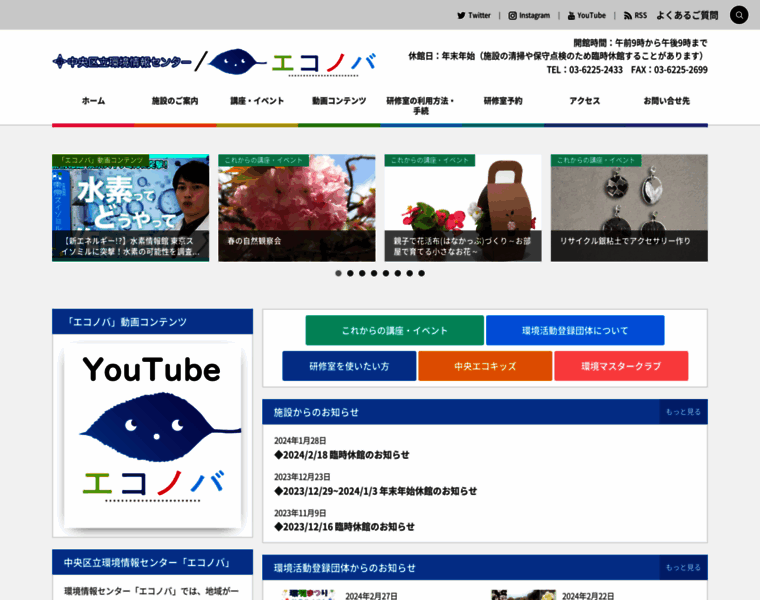760x600 pixels.
Task: Click the navy 研修室を使いたい方 button
Action: point(349,366)
